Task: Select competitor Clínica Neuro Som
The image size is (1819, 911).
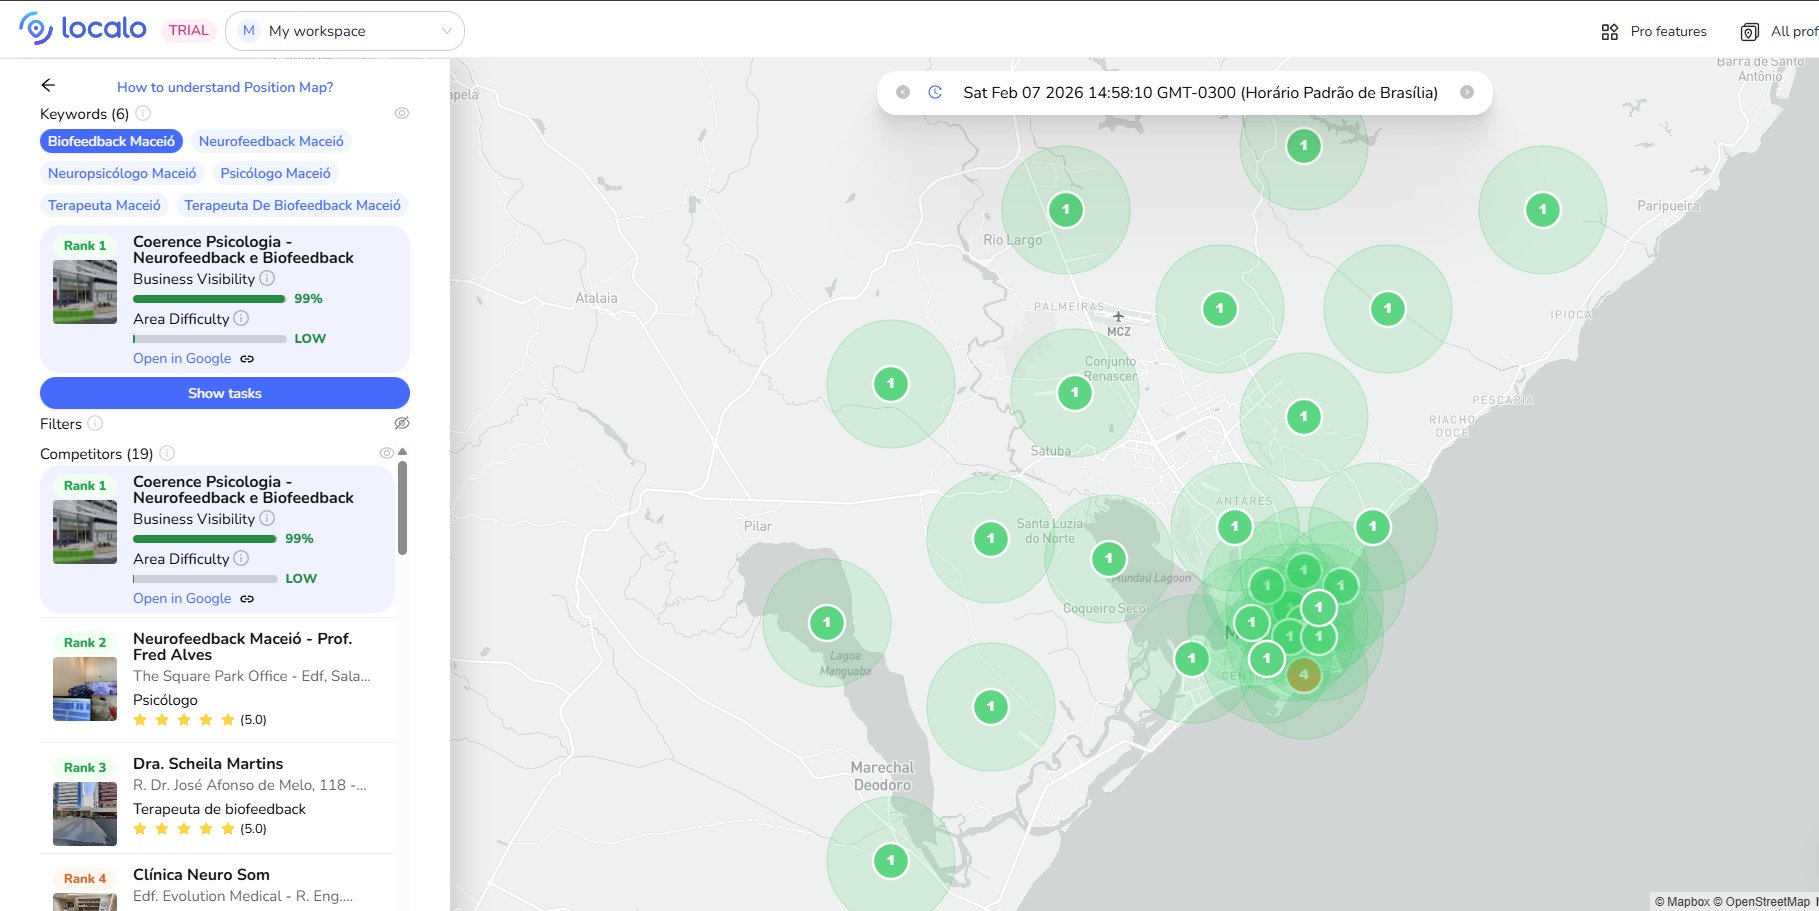Action: point(217,883)
